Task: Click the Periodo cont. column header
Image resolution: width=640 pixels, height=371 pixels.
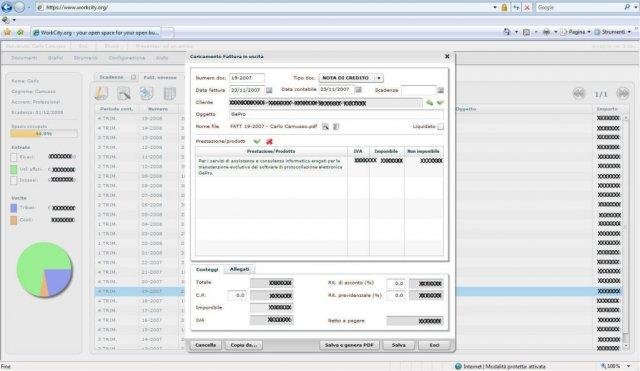Action: 116,109
